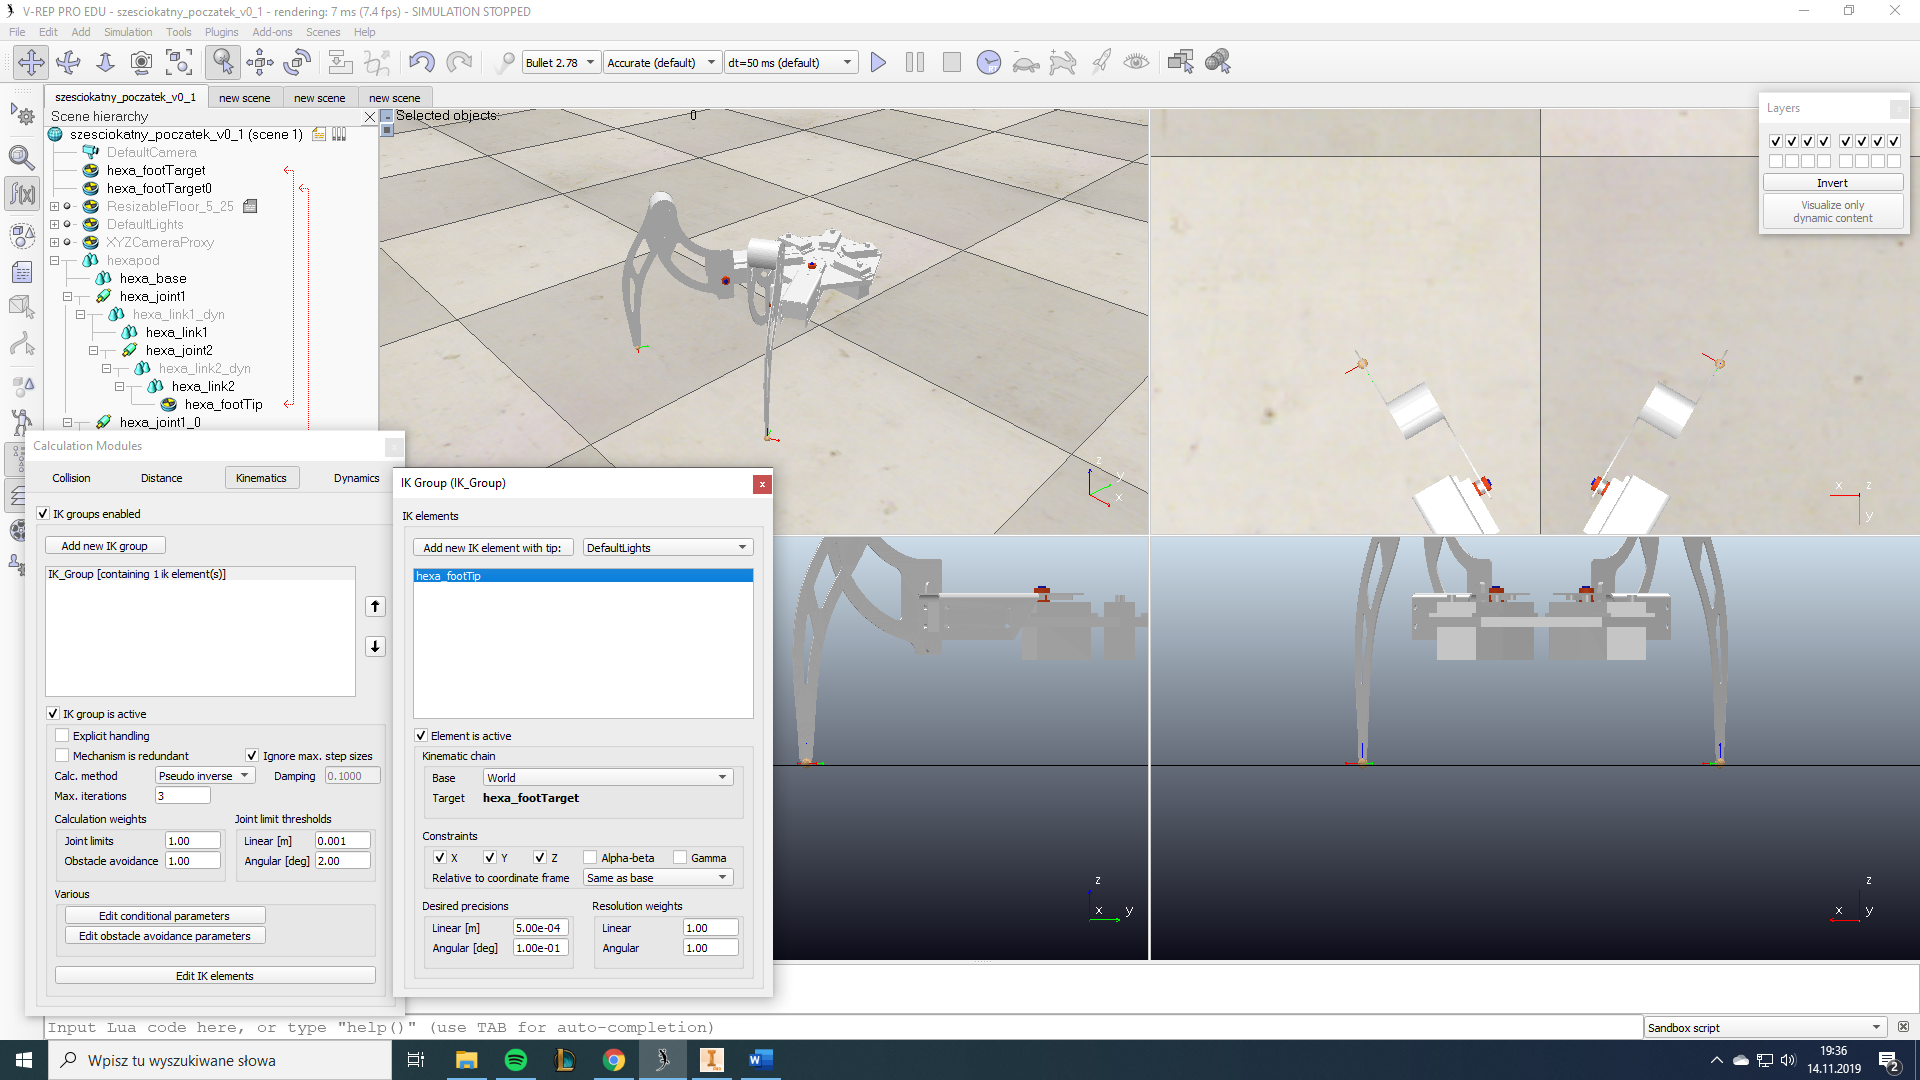
Task: Open the Plugins menu
Action: [222, 32]
